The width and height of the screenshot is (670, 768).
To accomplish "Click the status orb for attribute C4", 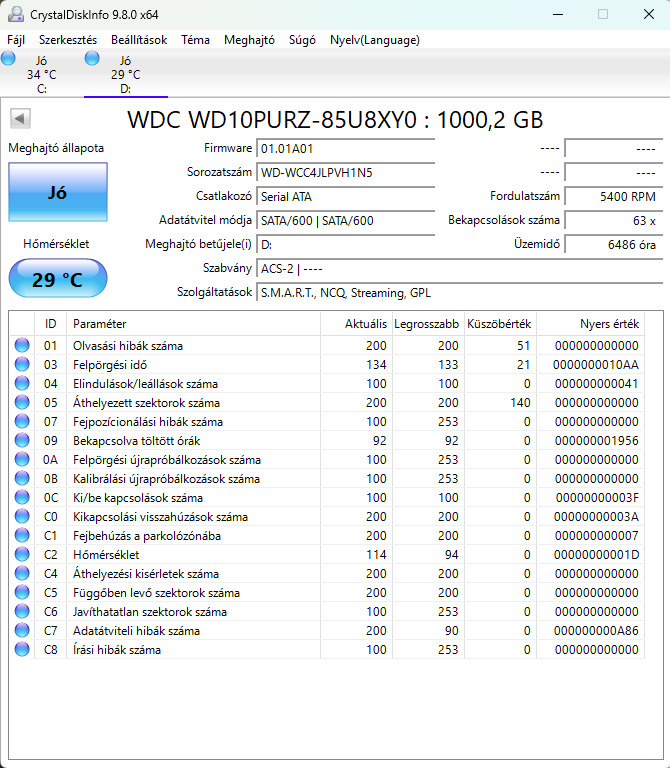I will pos(22,573).
